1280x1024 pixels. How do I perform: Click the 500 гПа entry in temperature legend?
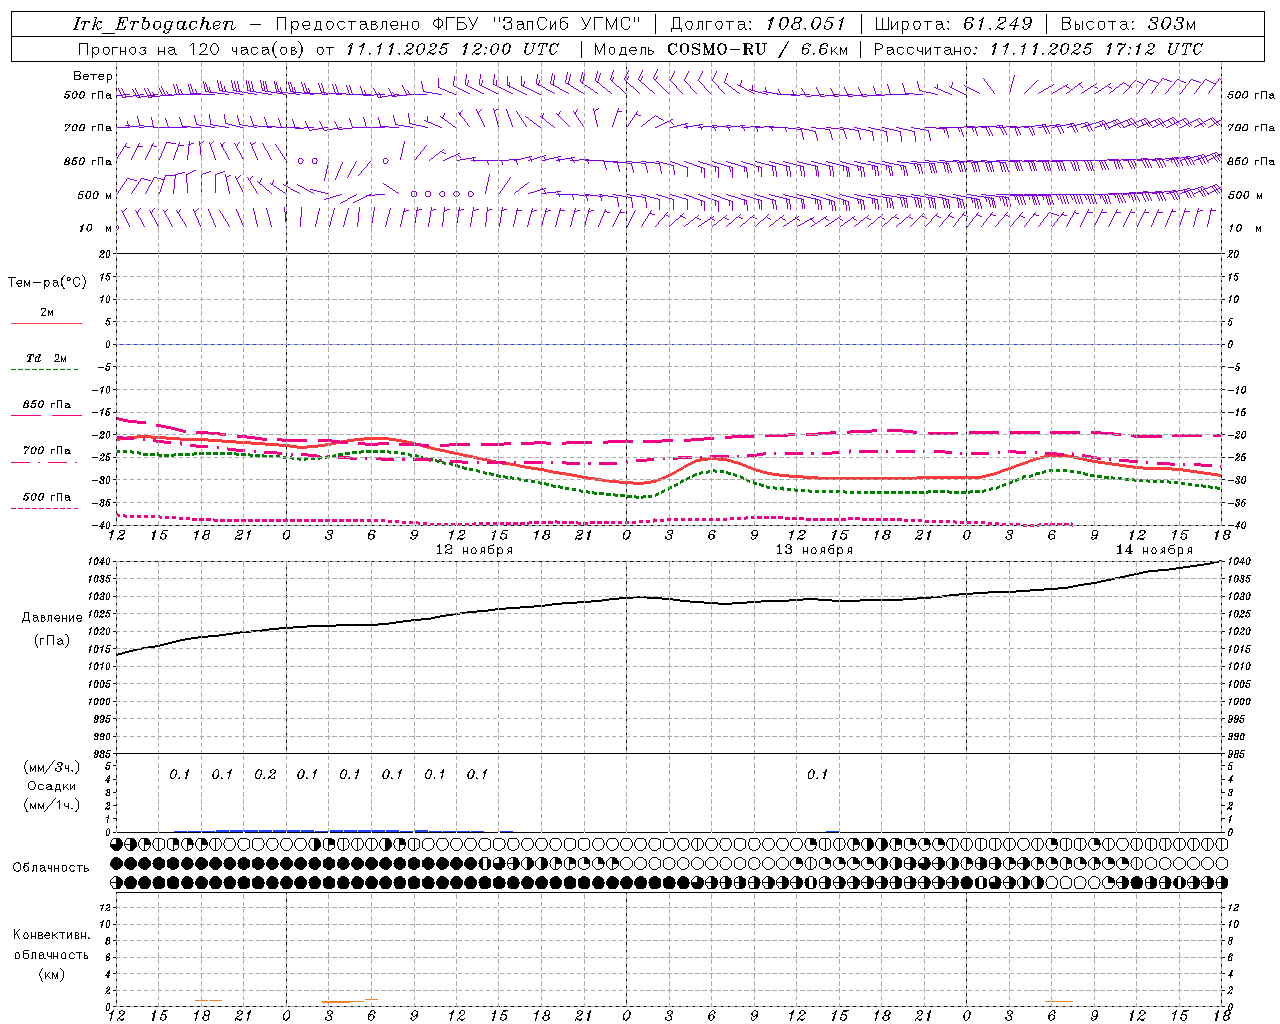click(x=46, y=497)
